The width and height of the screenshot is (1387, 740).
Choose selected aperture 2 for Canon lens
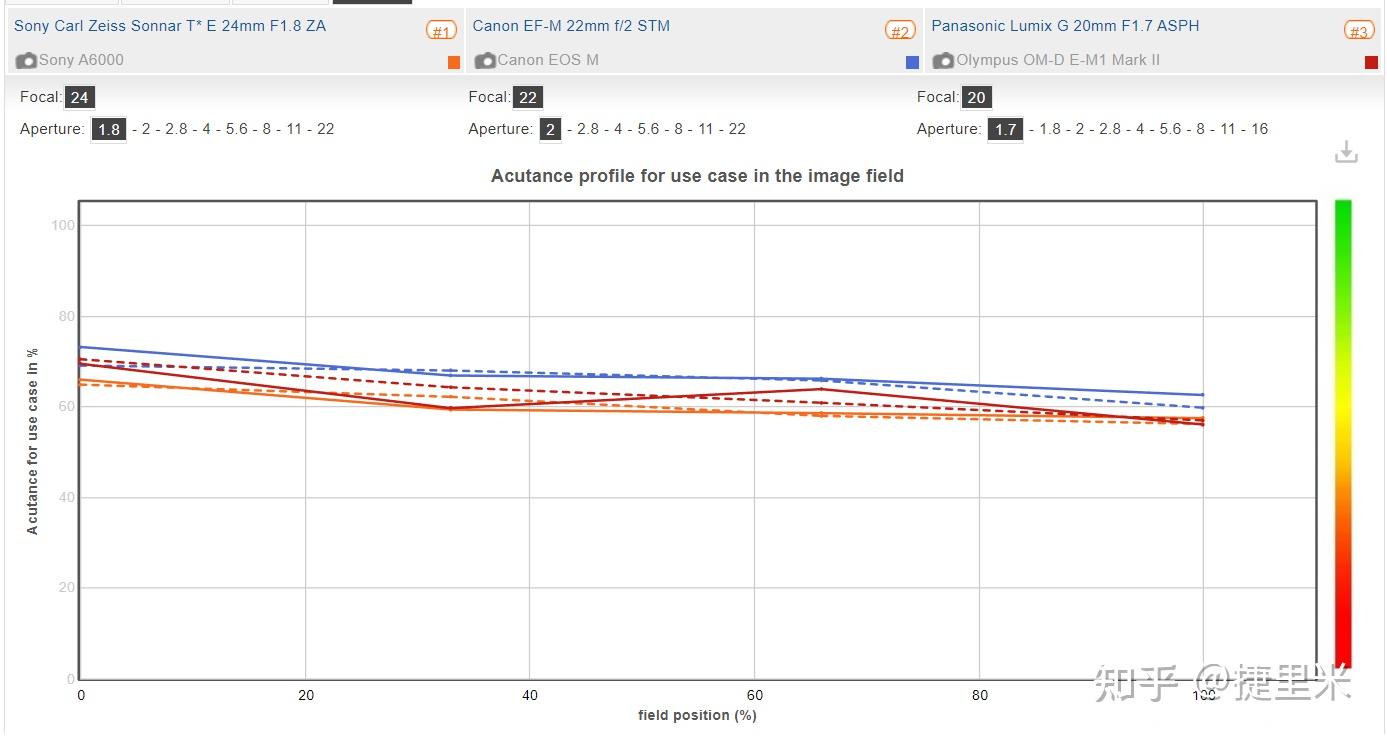(550, 130)
